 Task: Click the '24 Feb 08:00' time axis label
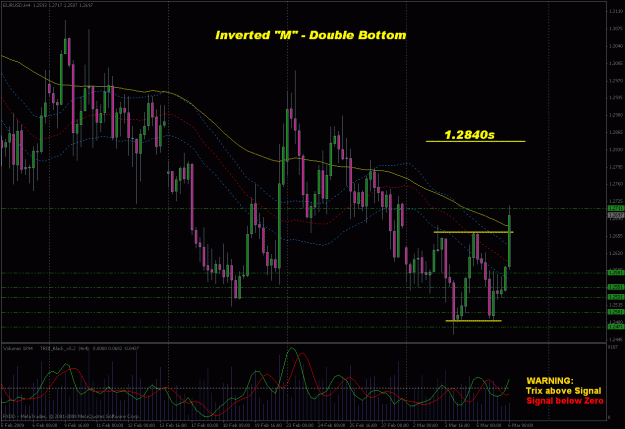(332, 425)
